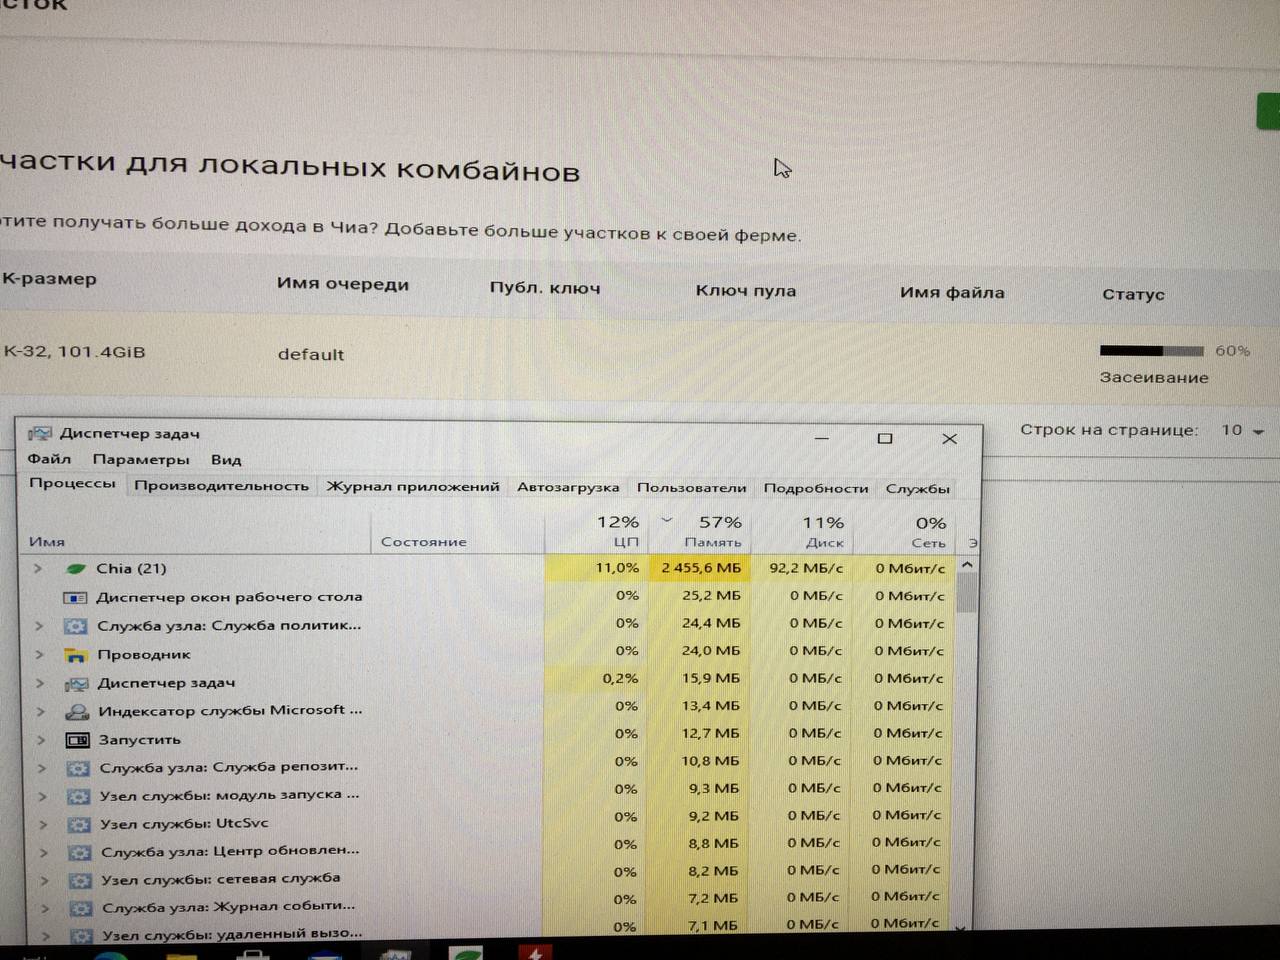The width and height of the screenshot is (1280, 960).
Task: Expand the Запустить process row
Action: click(41, 740)
